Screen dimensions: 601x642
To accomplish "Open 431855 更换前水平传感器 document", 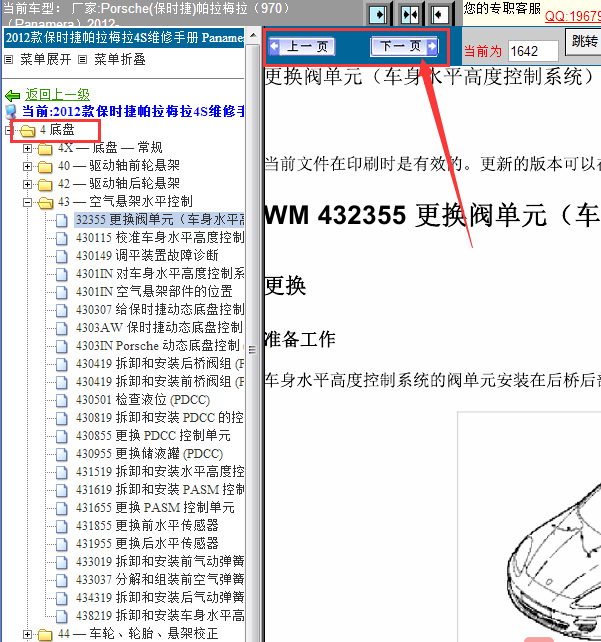I will click(147, 526).
